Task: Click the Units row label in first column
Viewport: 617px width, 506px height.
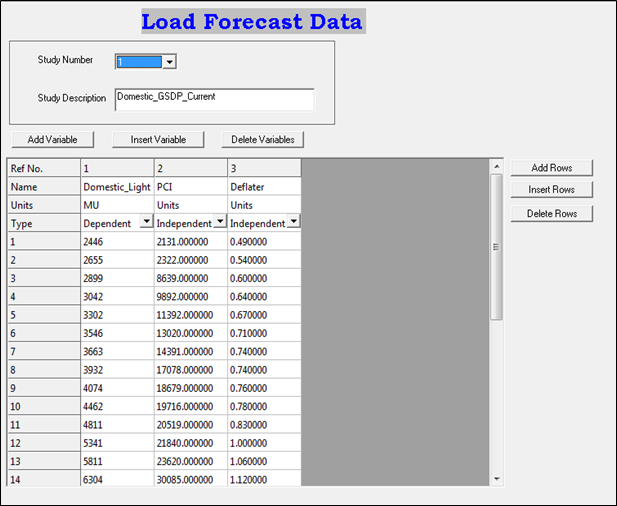Action: coord(44,205)
